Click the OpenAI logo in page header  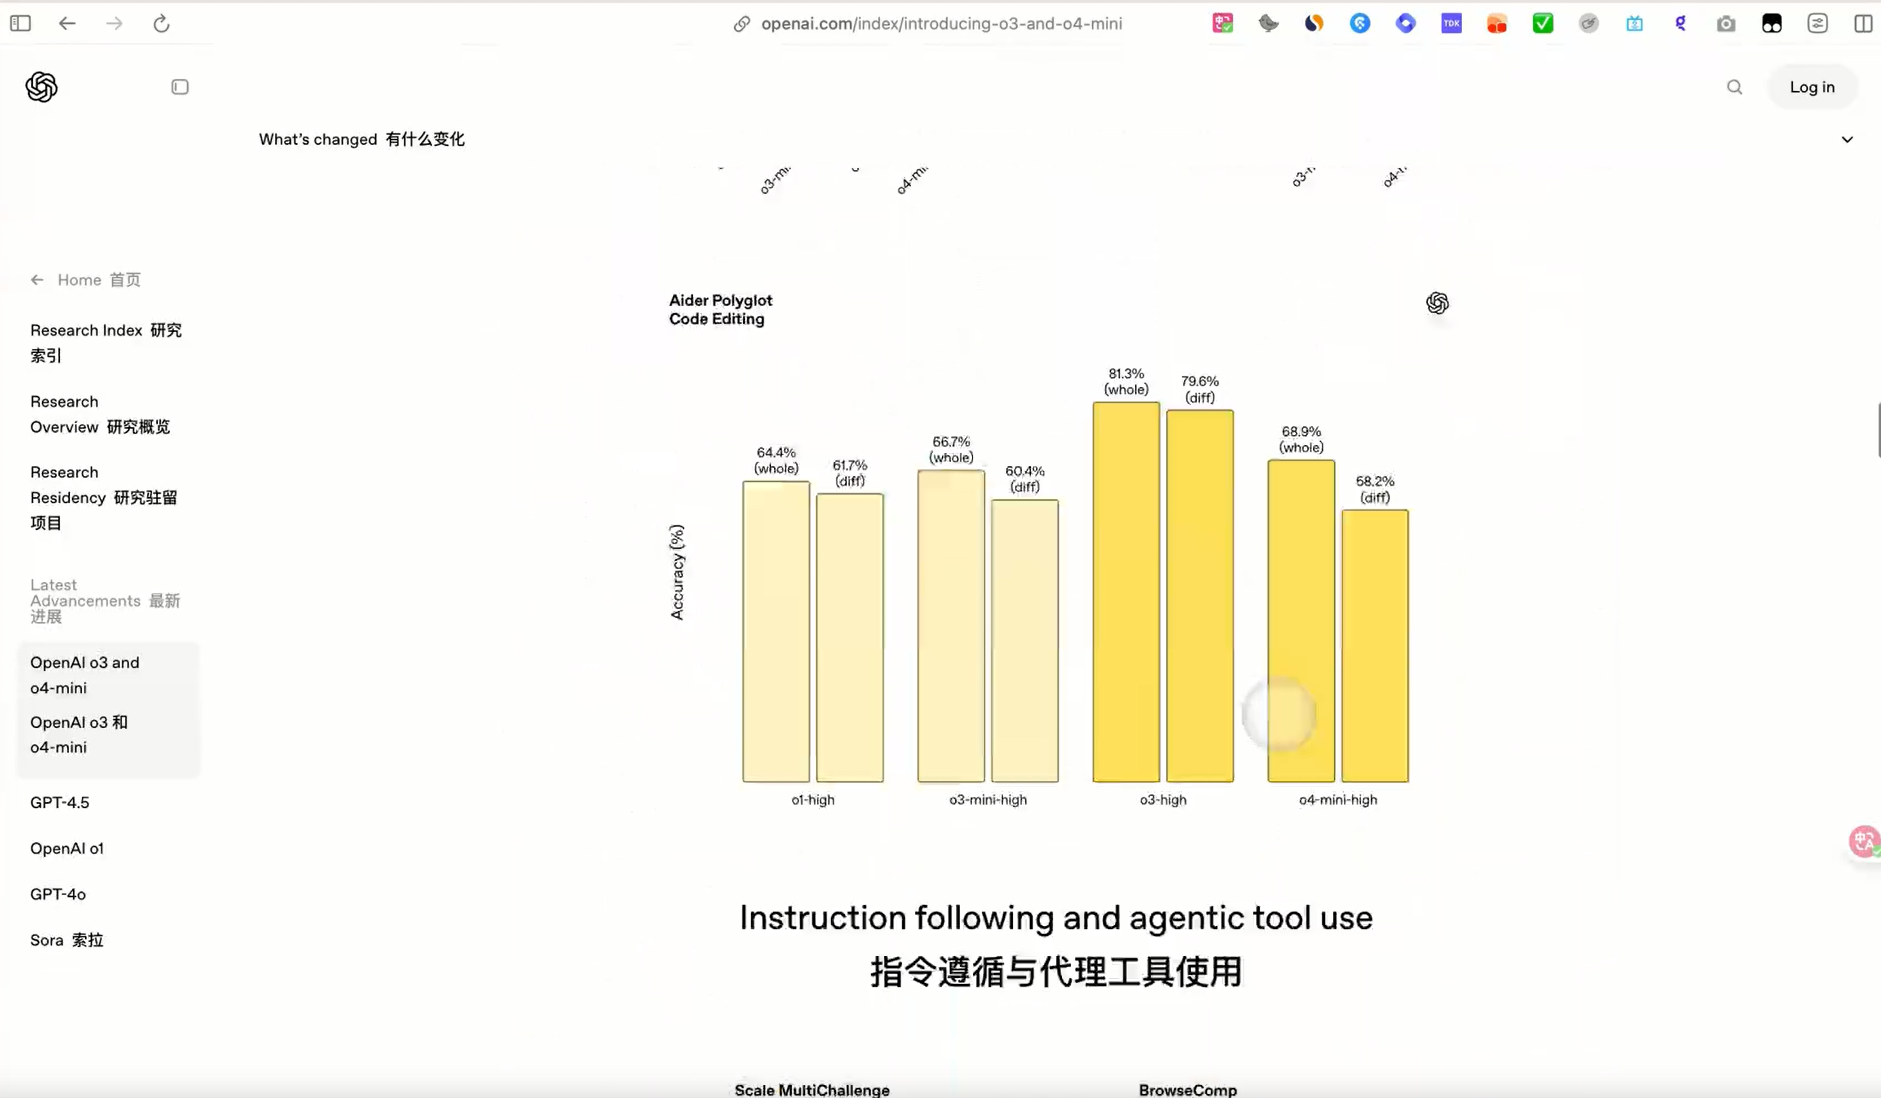42,87
